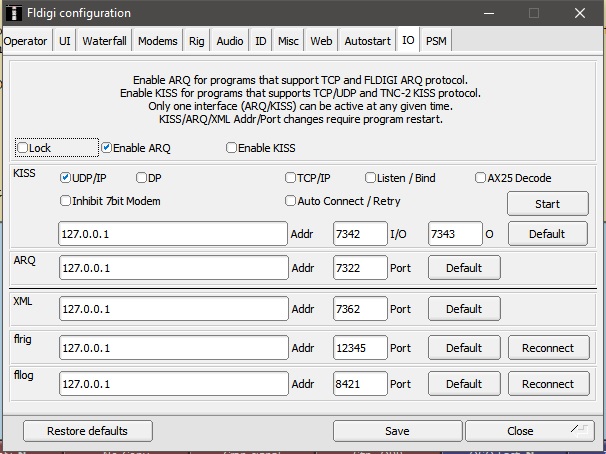
Task: Open the UI tab
Action: click(65, 41)
